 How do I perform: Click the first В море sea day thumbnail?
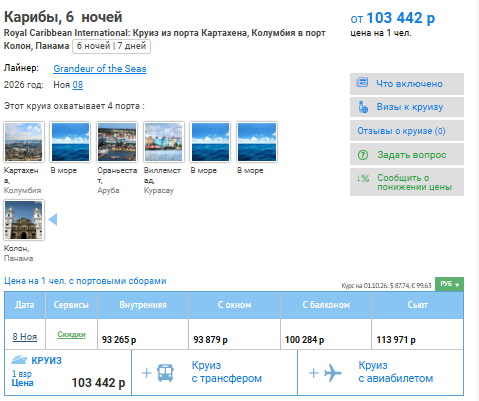(x=70, y=142)
